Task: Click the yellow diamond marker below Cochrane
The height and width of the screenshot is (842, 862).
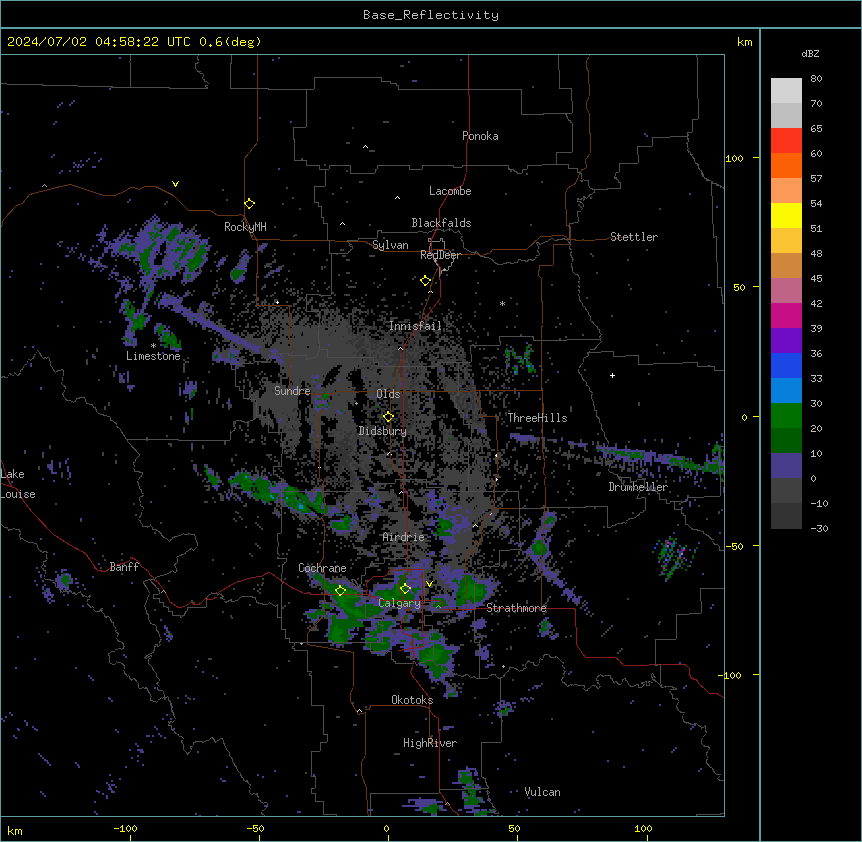Action: tap(340, 591)
